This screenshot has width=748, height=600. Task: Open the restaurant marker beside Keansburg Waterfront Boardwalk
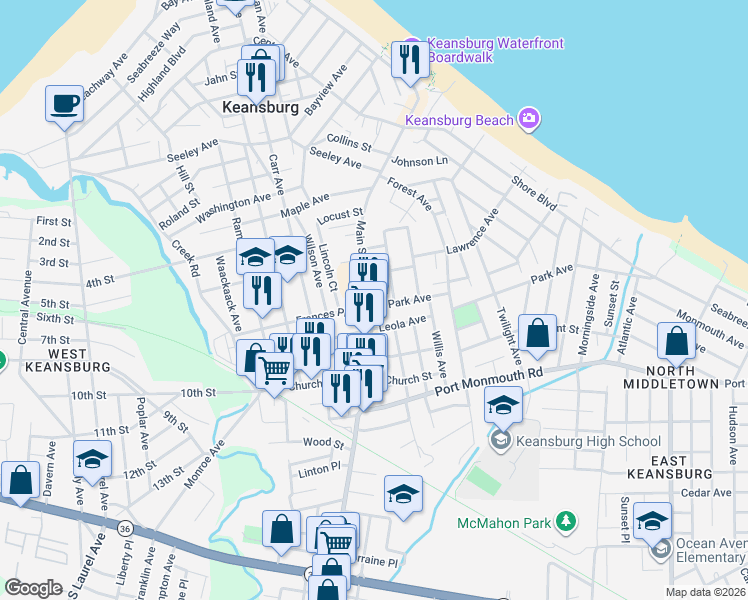410,60
